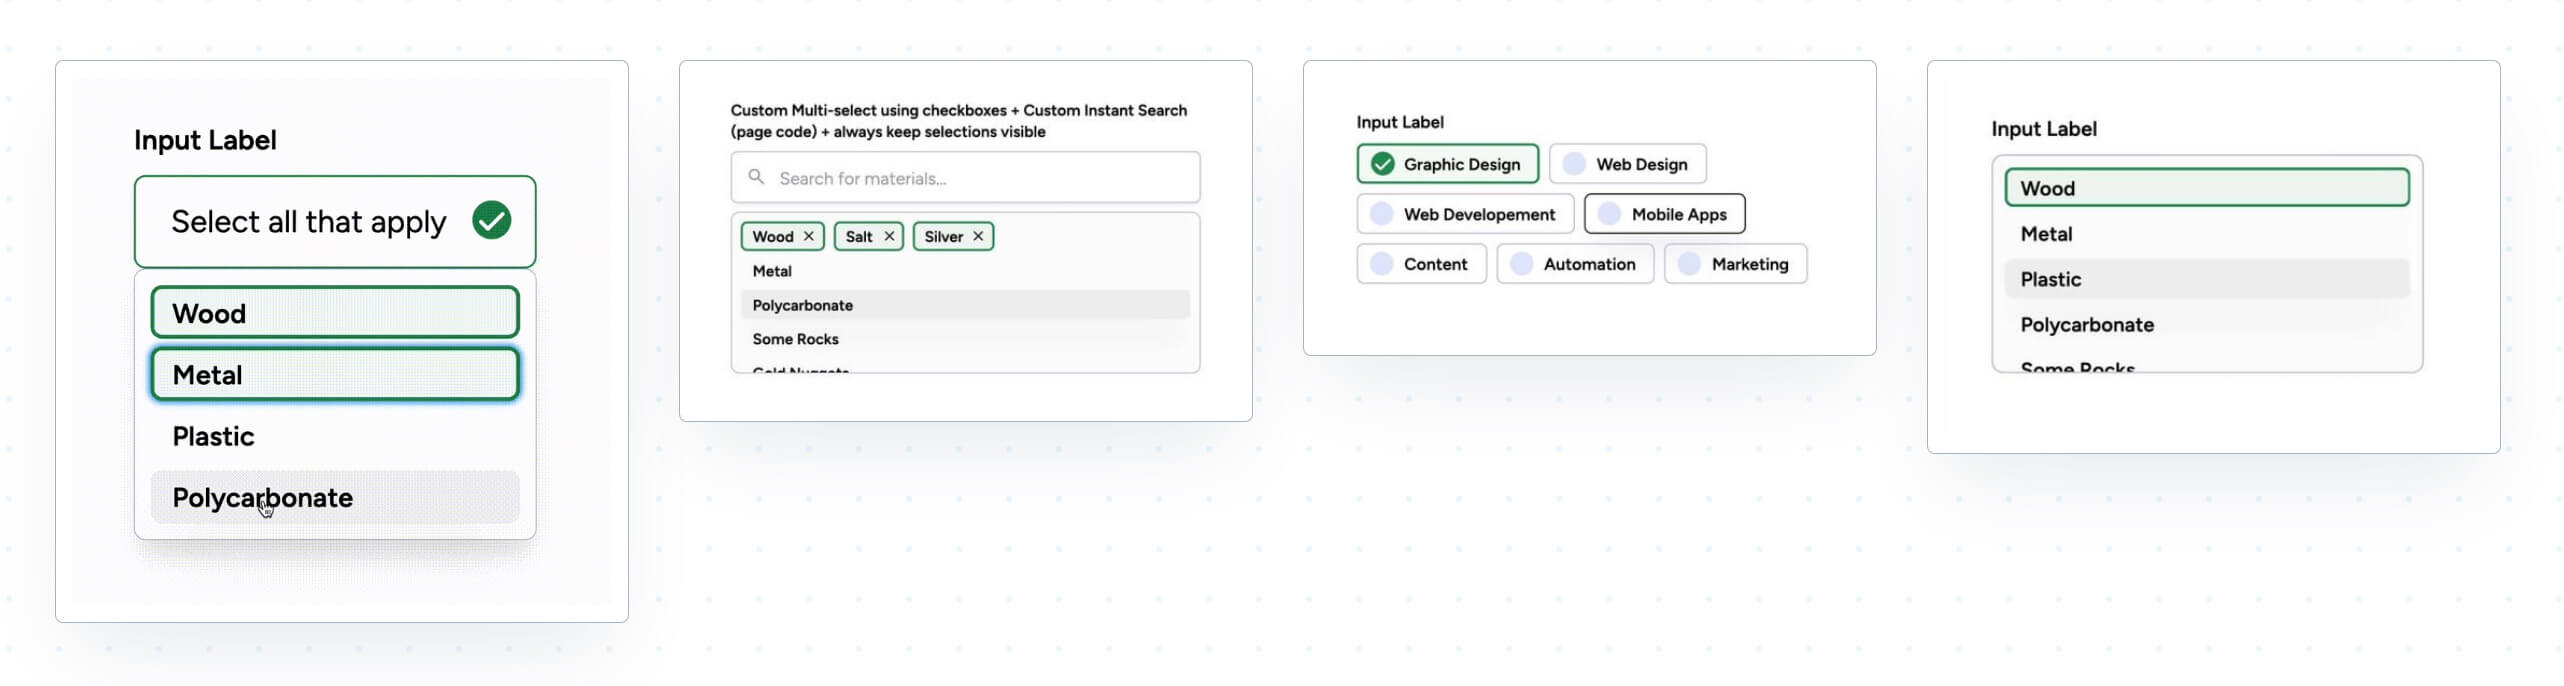
Task: Deselect Wood in the large dropdown list
Action: coord(334,313)
